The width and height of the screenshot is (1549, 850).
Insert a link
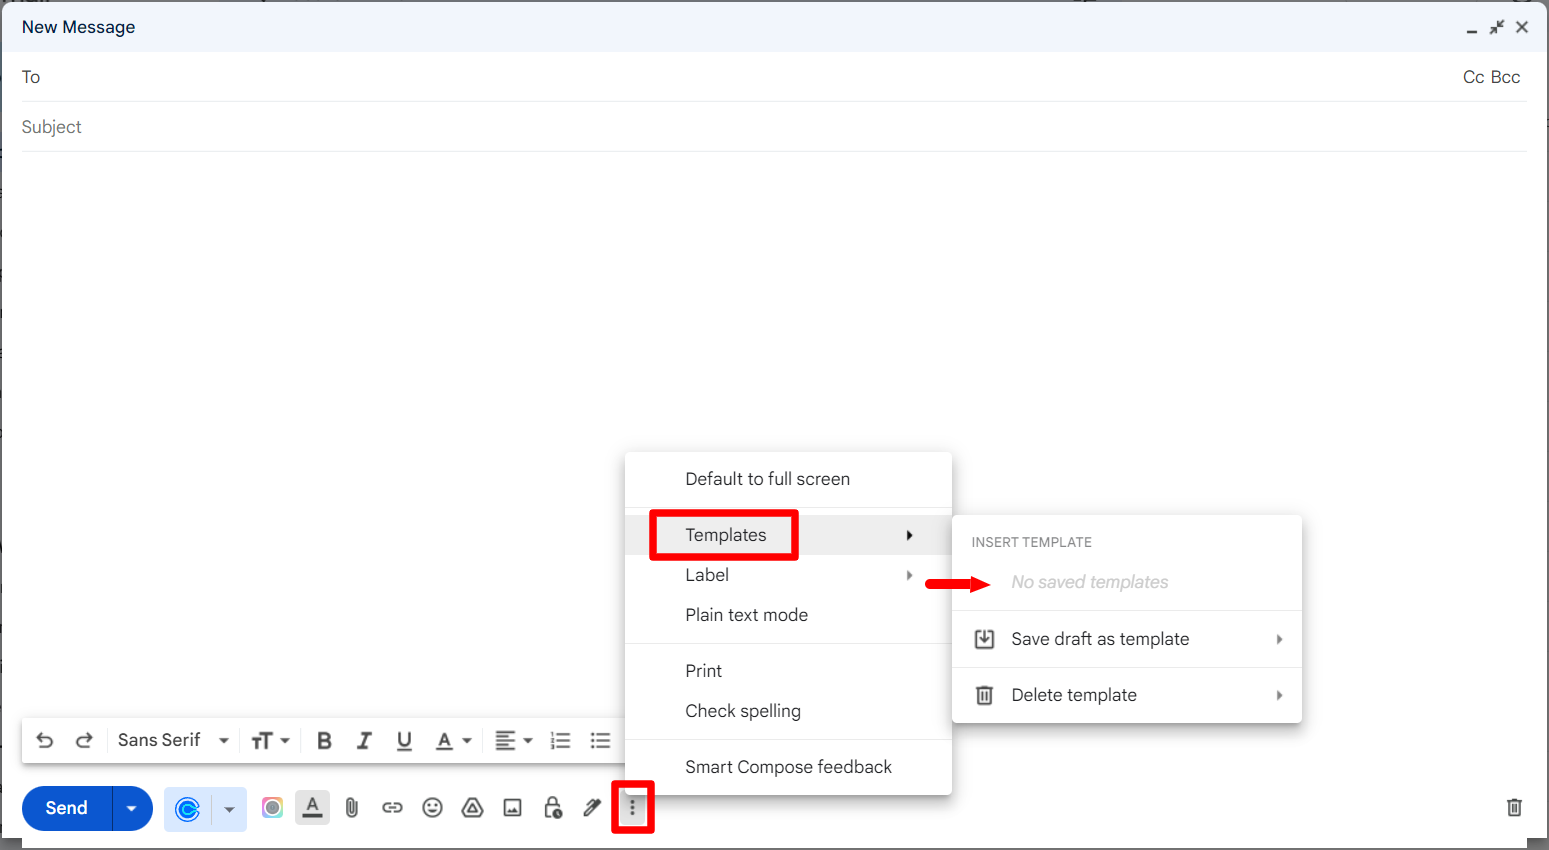click(392, 808)
